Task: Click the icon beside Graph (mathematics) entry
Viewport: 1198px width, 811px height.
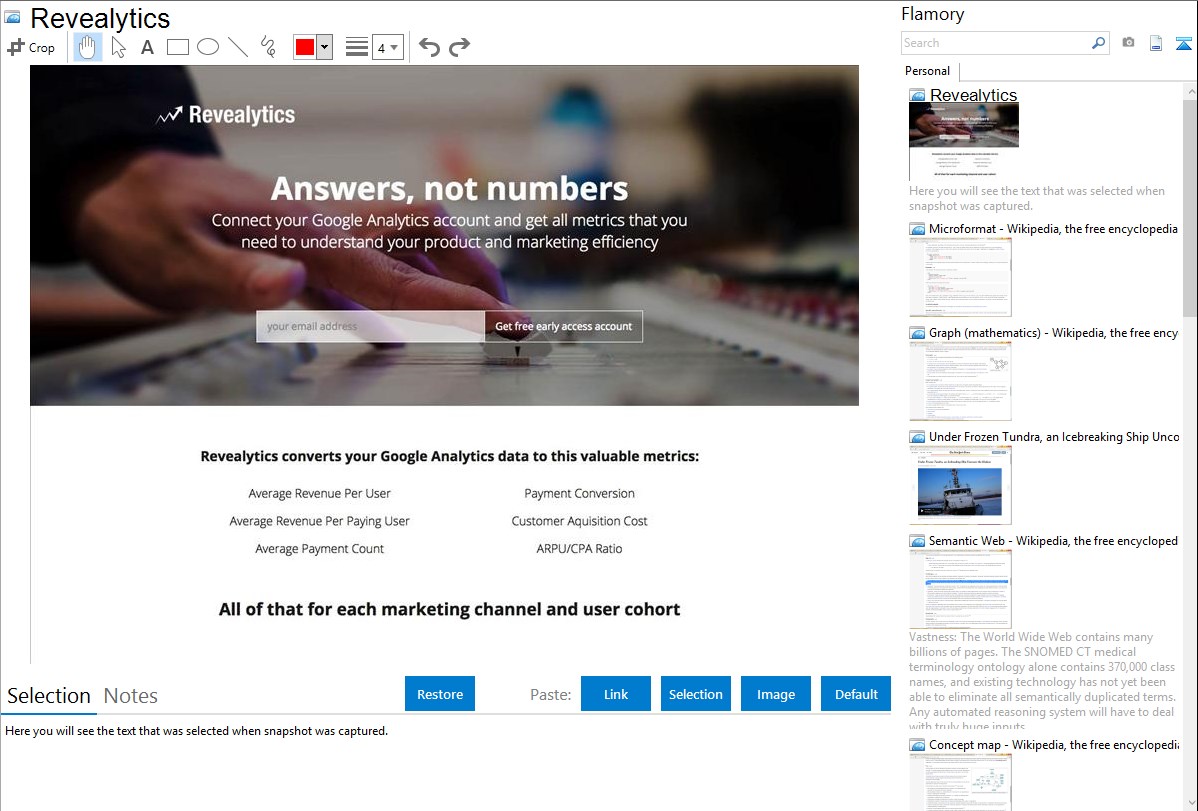Action: 917,333
